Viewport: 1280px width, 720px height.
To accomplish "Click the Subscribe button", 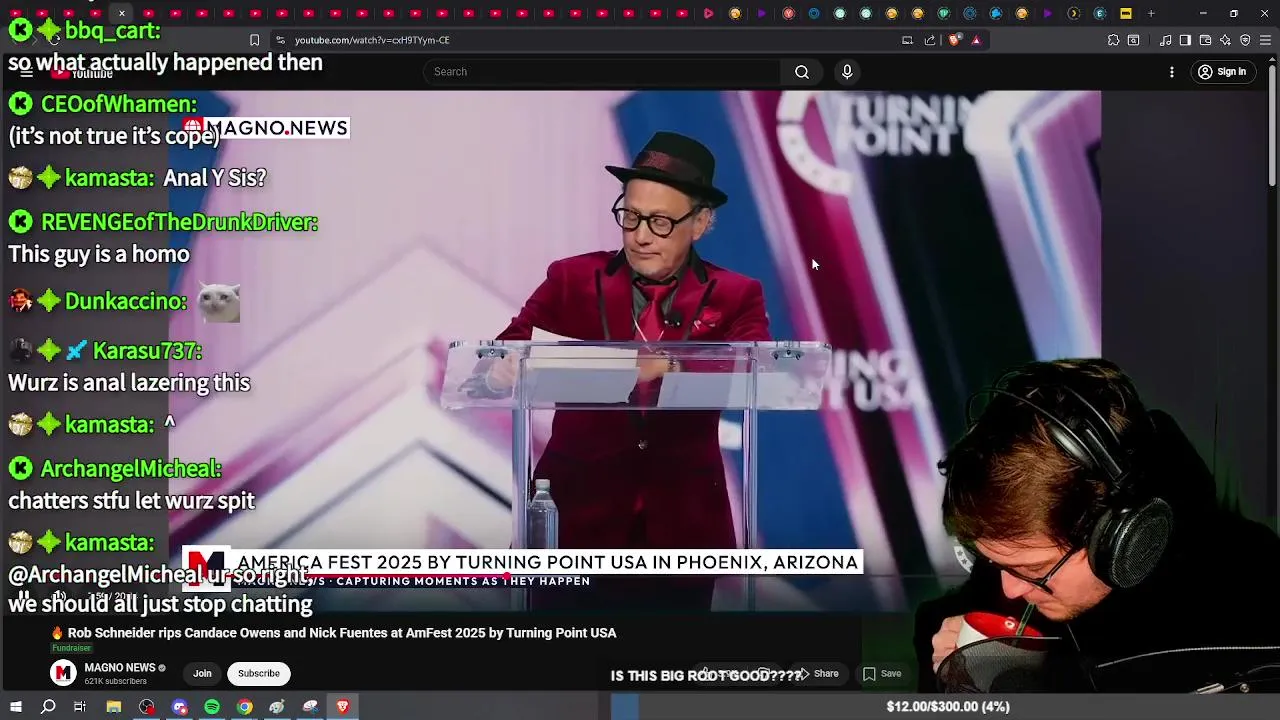I will pos(258,674).
